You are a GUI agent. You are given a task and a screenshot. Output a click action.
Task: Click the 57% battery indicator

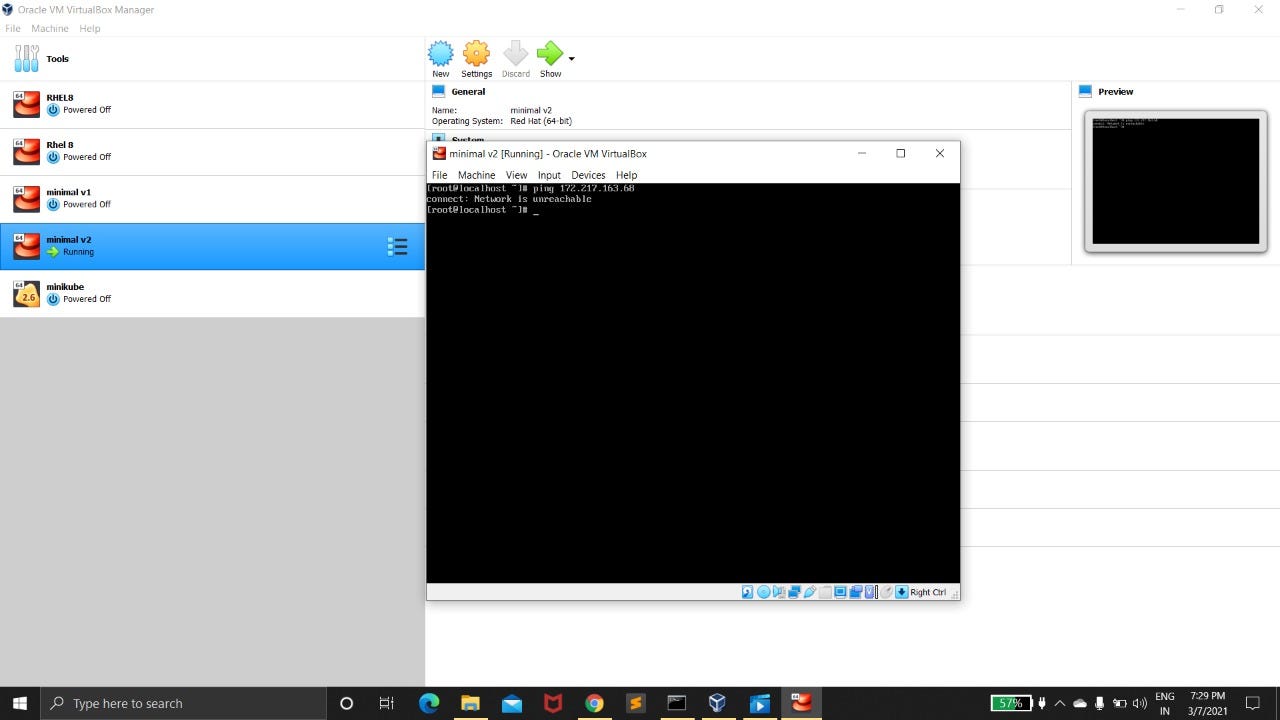click(x=1010, y=703)
